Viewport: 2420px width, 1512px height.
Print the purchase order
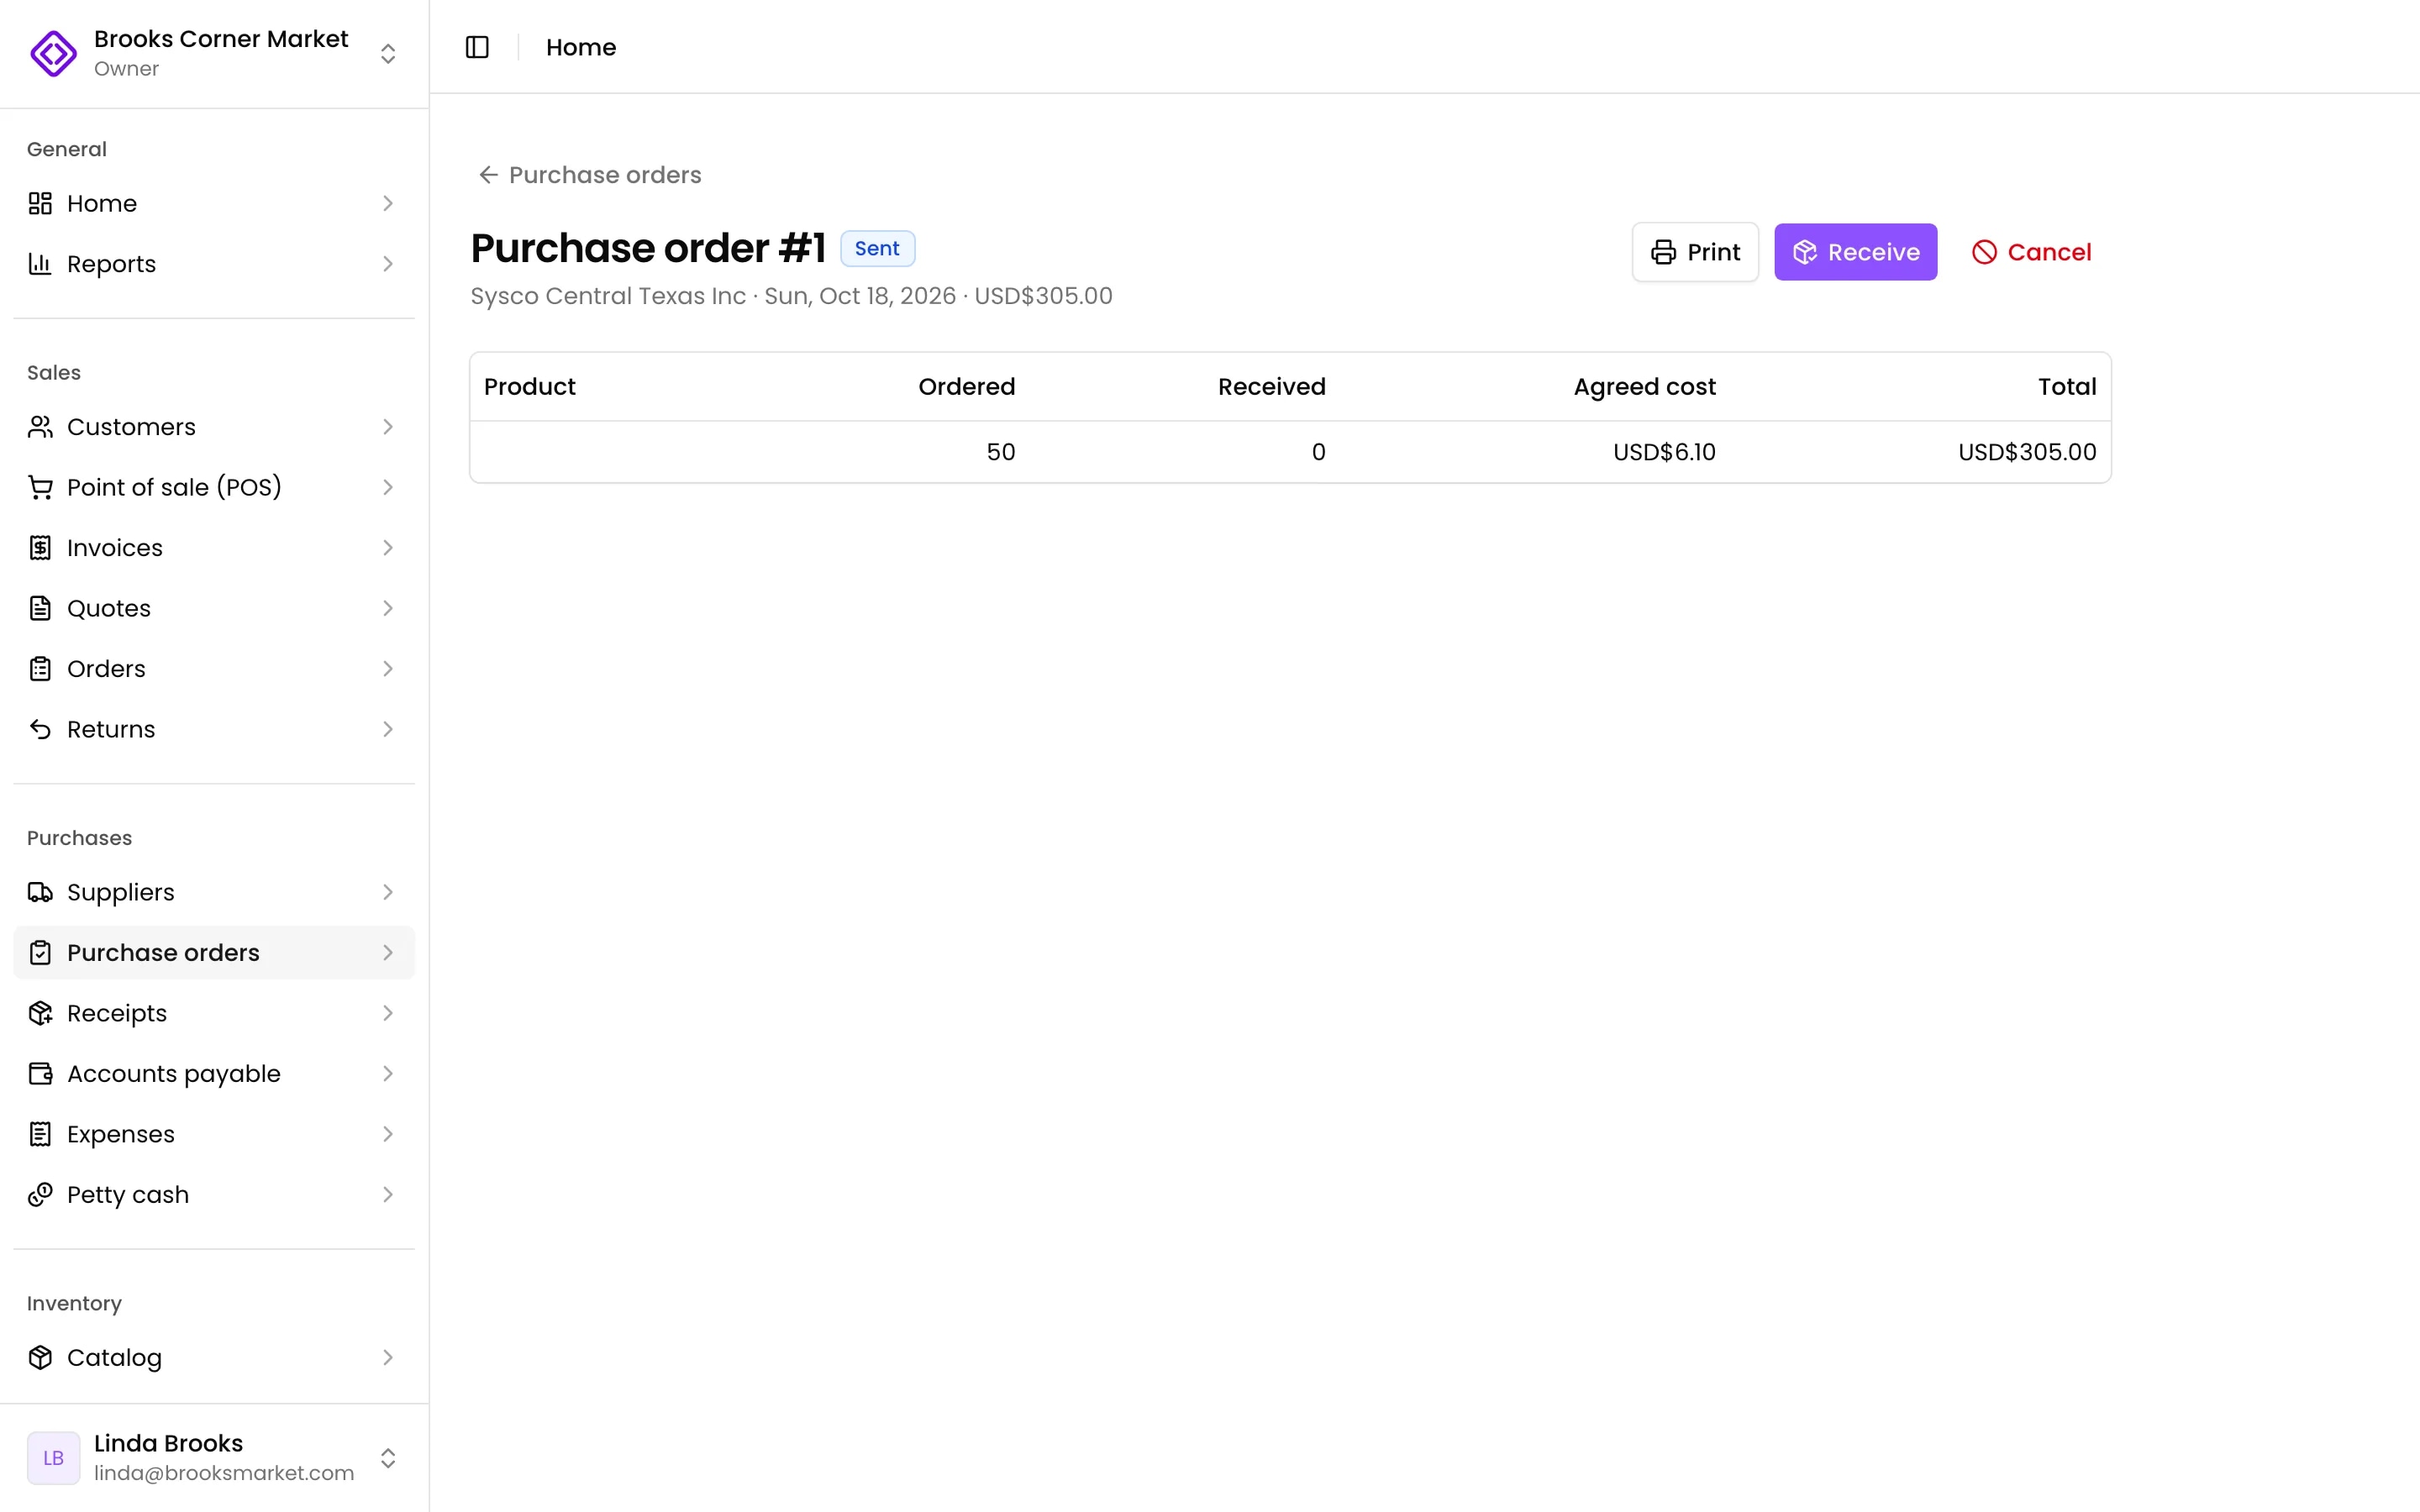tap(1695, 252)
